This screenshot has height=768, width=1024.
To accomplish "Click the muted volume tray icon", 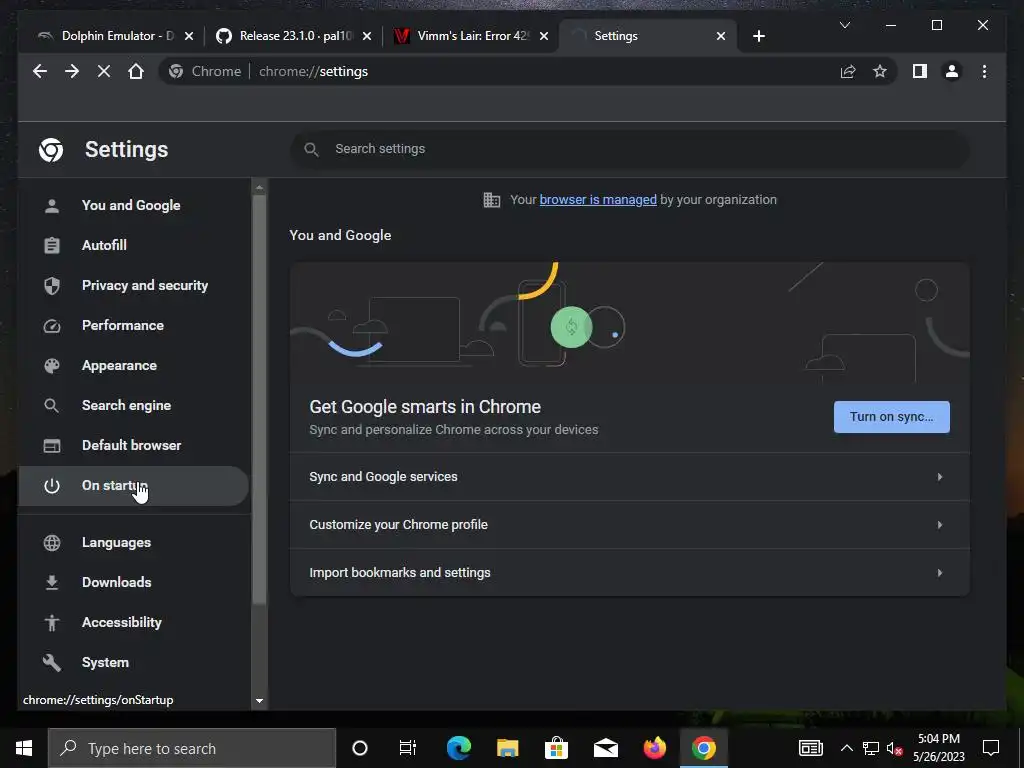I will pyautogui.click(x=894, y=748).
